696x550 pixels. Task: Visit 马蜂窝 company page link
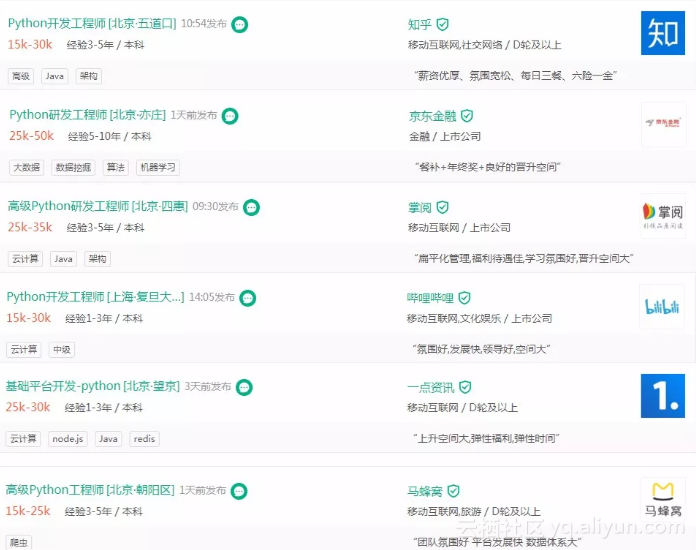(x=425, y=491)
